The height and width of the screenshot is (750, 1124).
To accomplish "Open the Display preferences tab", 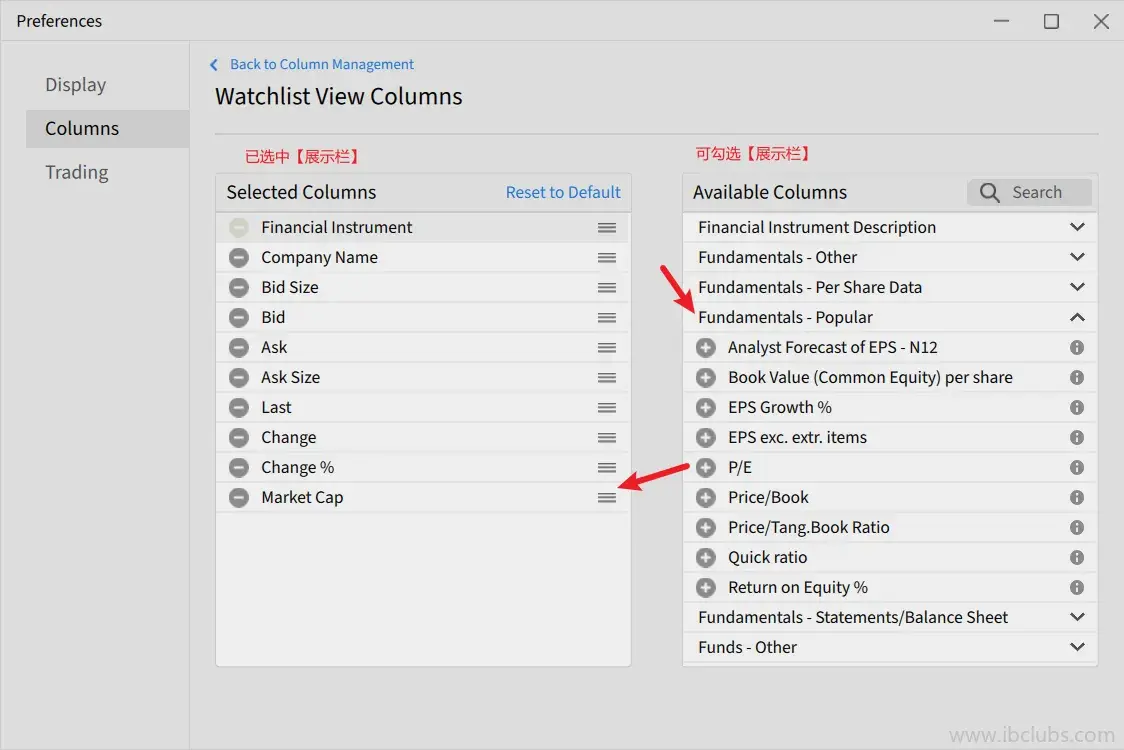I will pyautogui.click(x=76, y=85).
